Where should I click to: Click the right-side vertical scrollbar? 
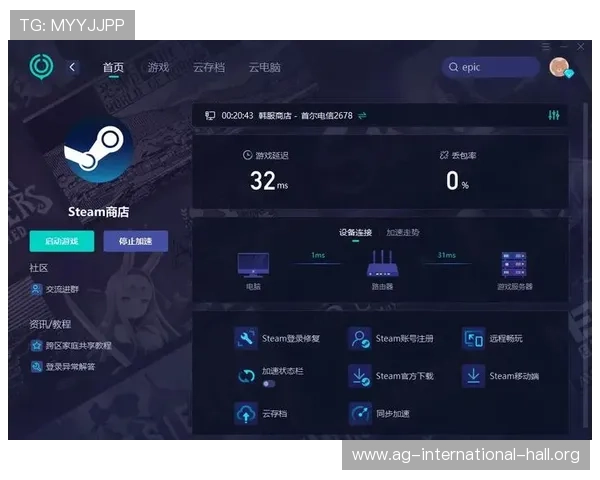586,264
